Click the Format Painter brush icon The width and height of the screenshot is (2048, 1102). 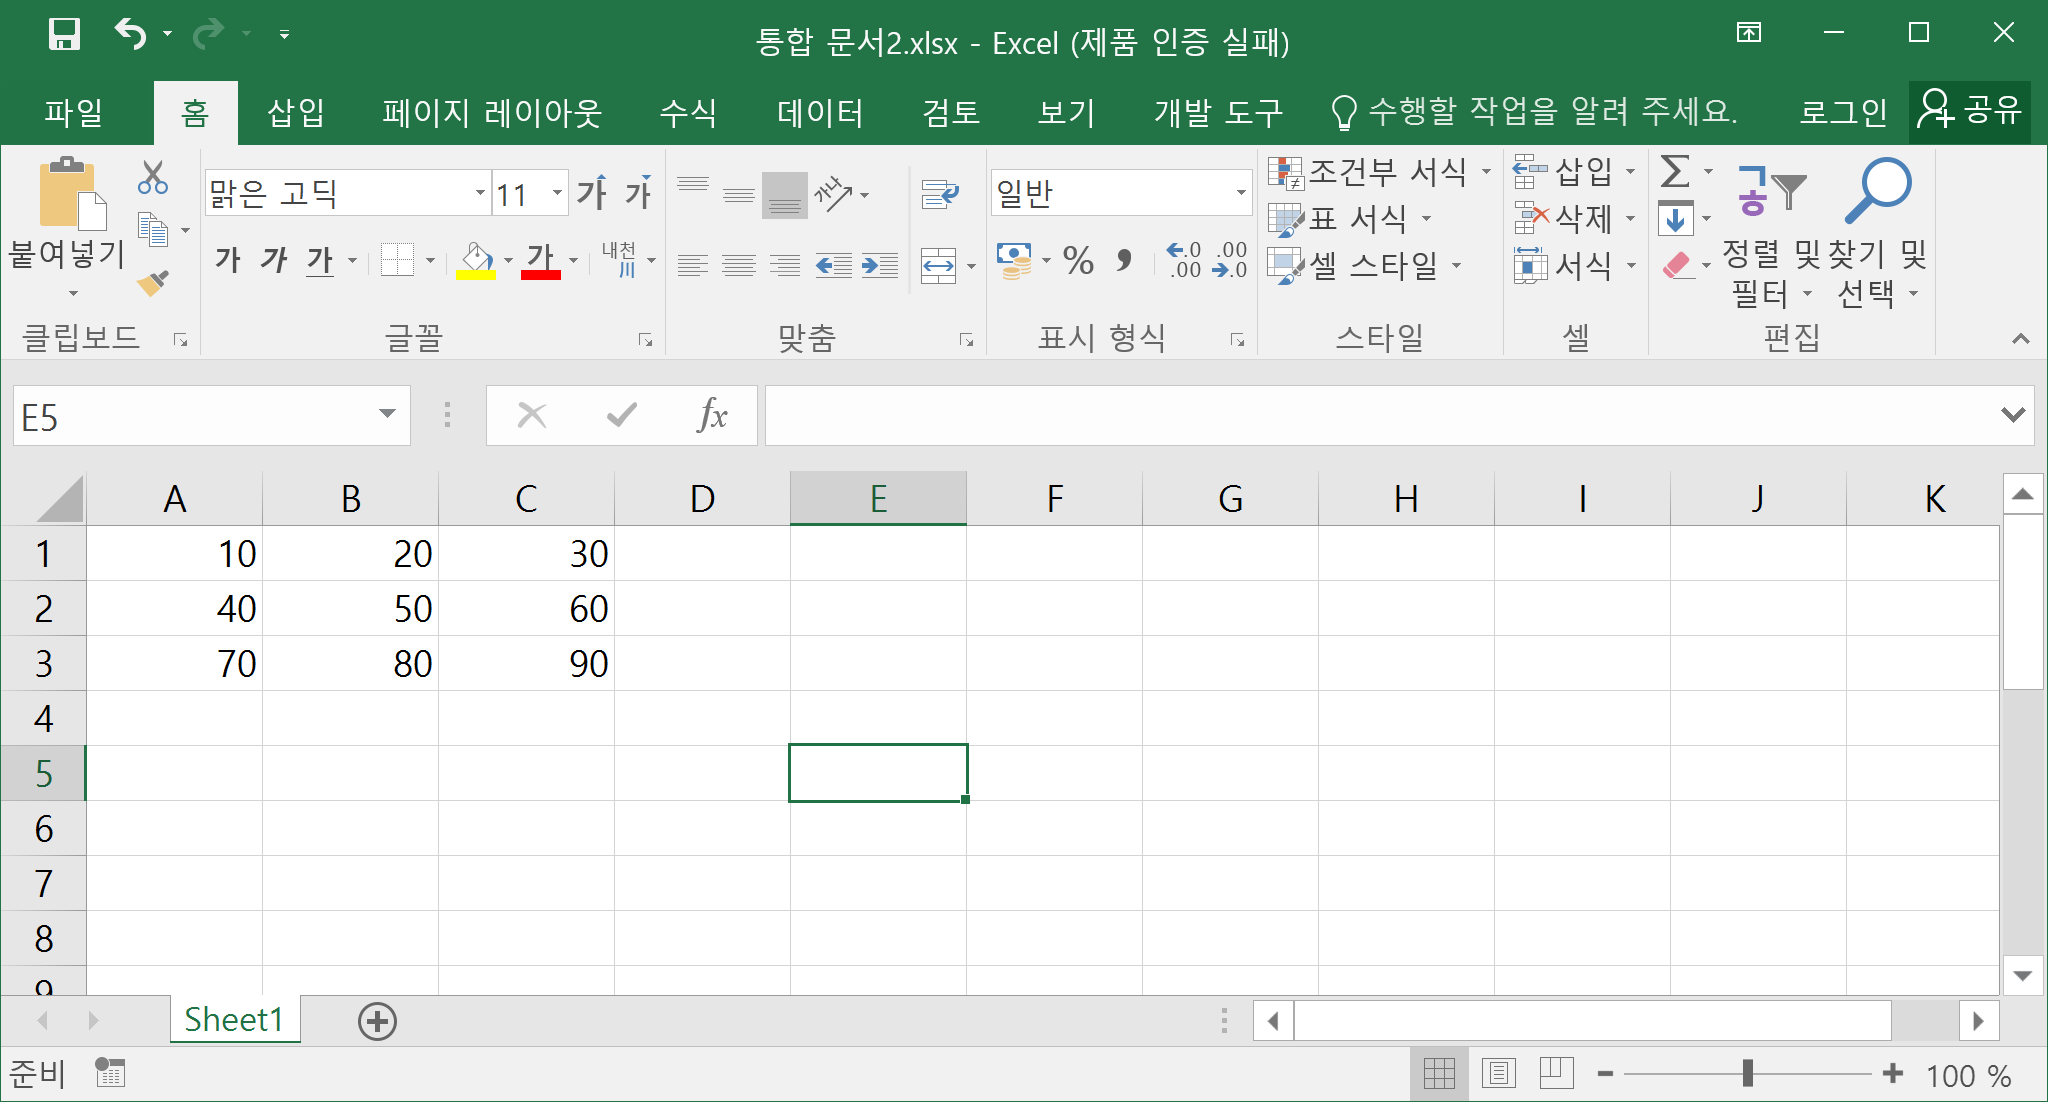[x=153, y=284]
